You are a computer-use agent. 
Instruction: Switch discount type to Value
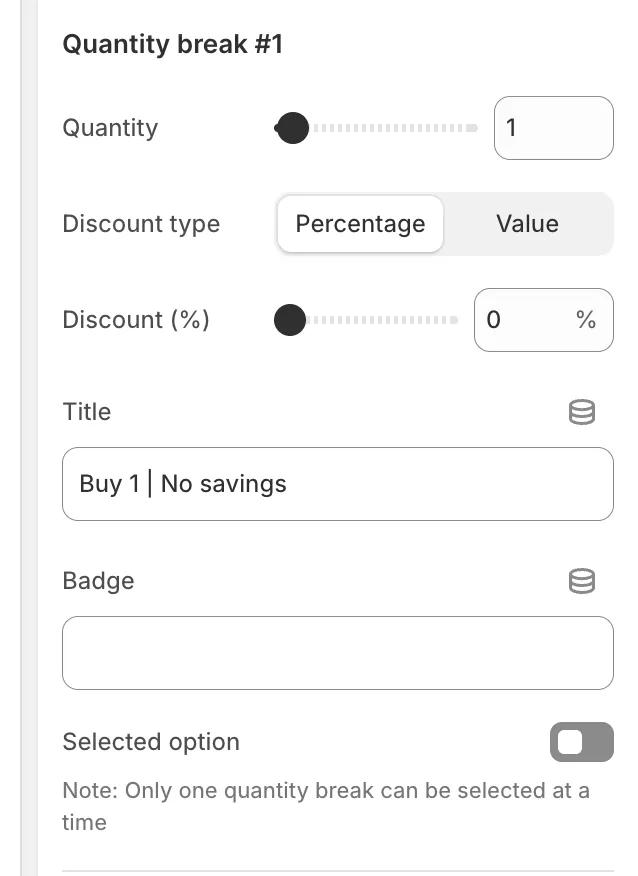point(527,224)
